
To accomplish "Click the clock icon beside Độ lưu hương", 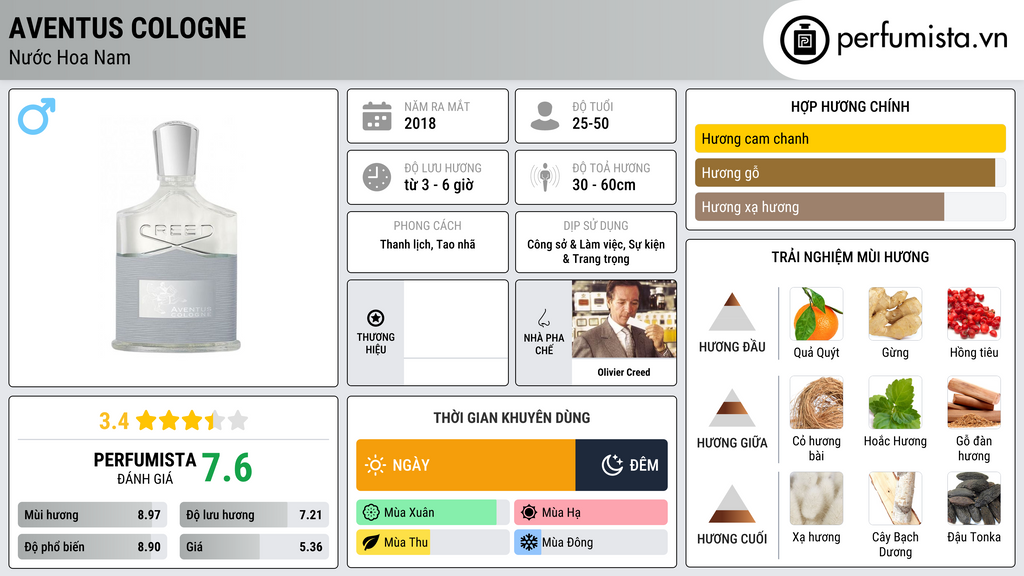I will pos(377,177).
